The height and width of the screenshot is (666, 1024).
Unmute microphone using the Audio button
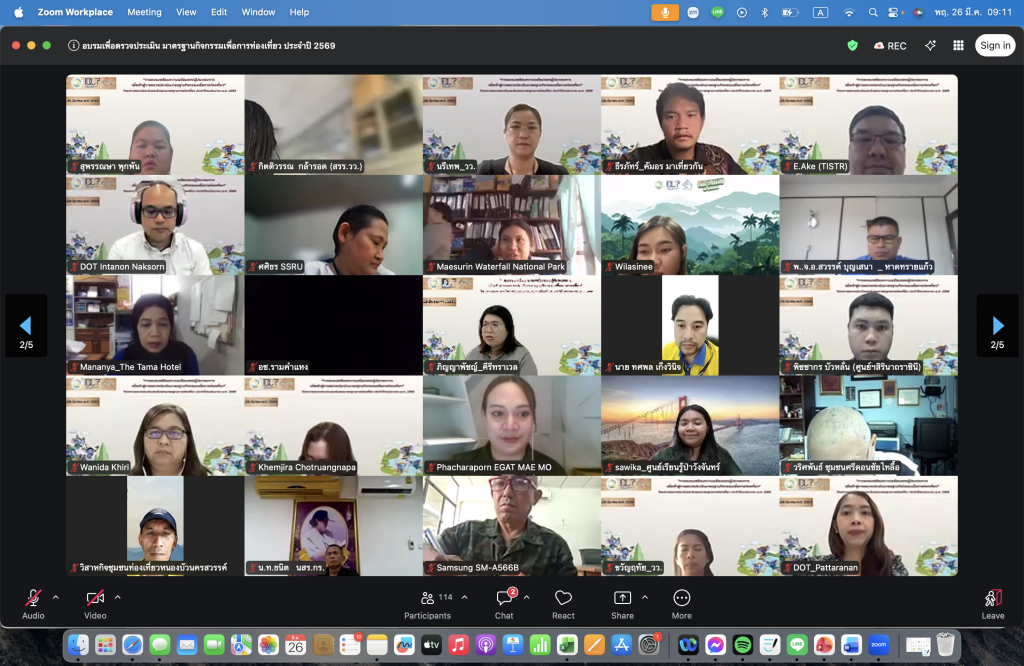[33, 598]
